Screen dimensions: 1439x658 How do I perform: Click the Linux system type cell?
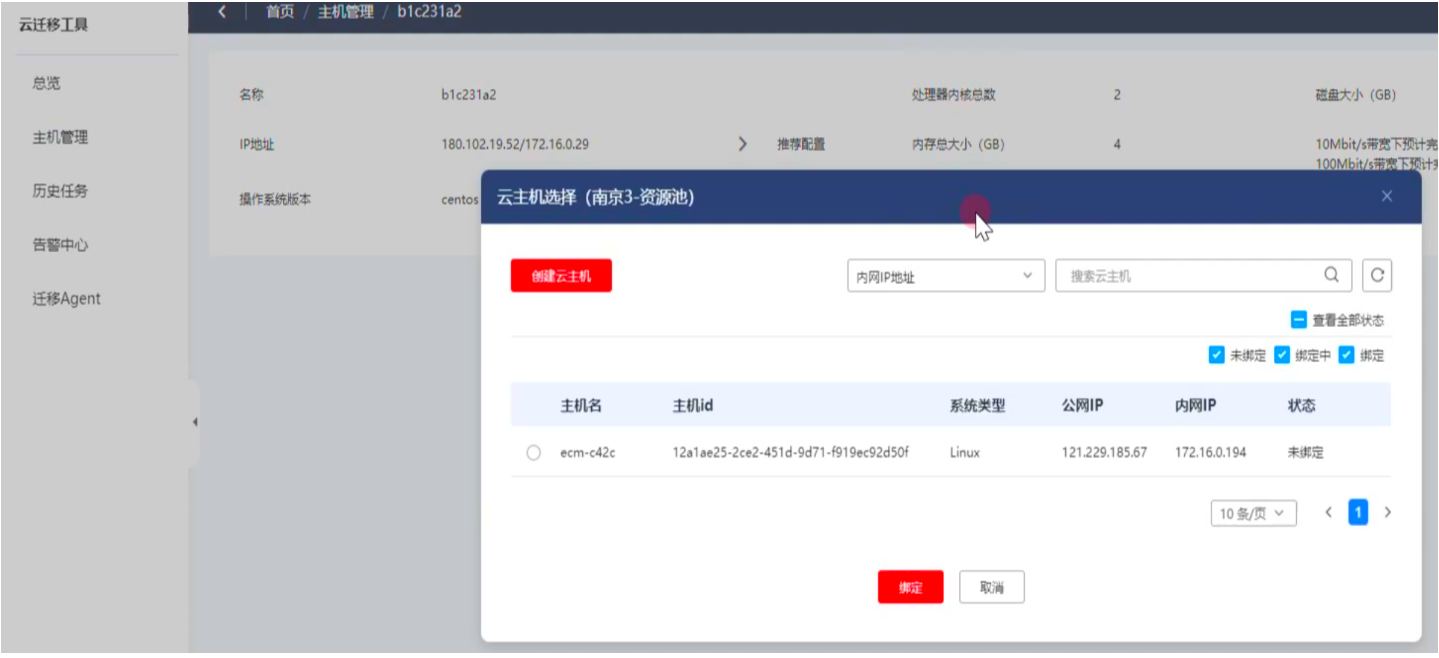click(x=965, y=453)
